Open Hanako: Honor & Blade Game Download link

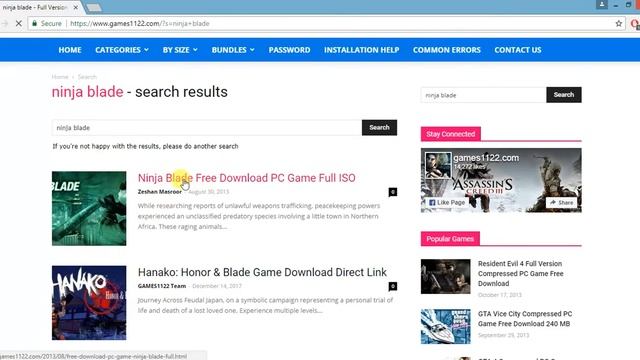tap(262, 272)
